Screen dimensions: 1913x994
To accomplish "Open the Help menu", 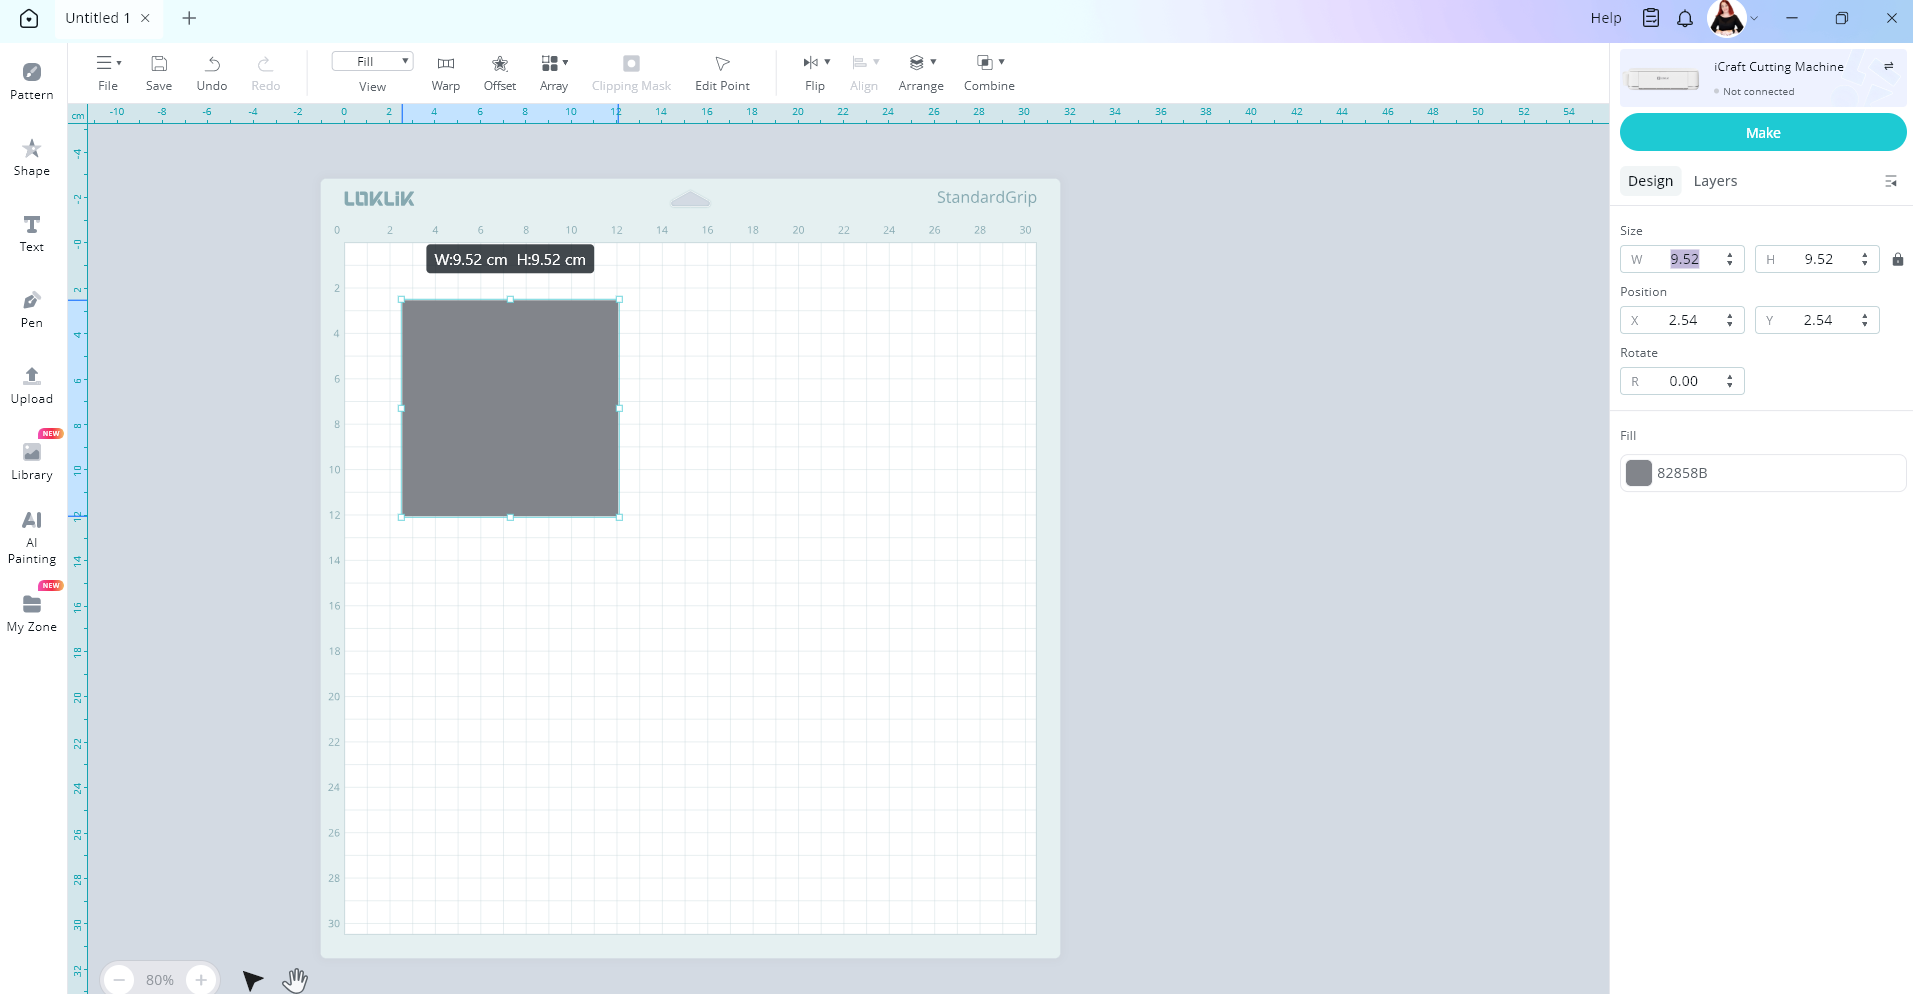I will point(1605,18).
